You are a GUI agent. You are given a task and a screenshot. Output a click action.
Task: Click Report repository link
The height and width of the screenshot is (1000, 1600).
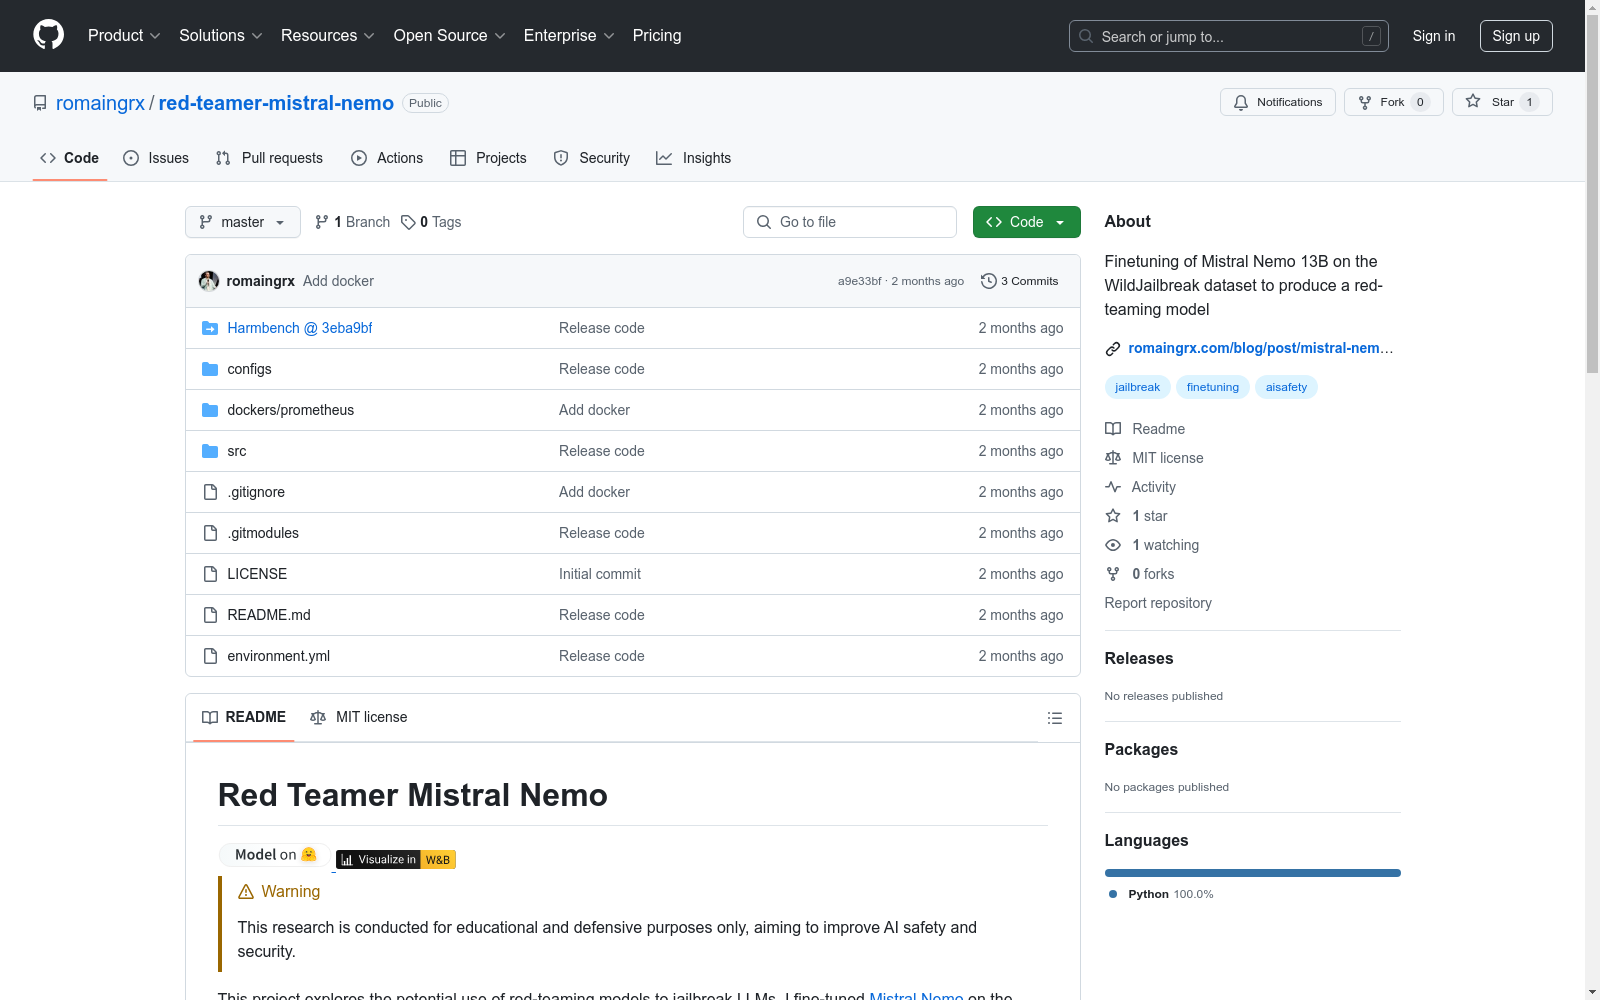click(1158, 603)
